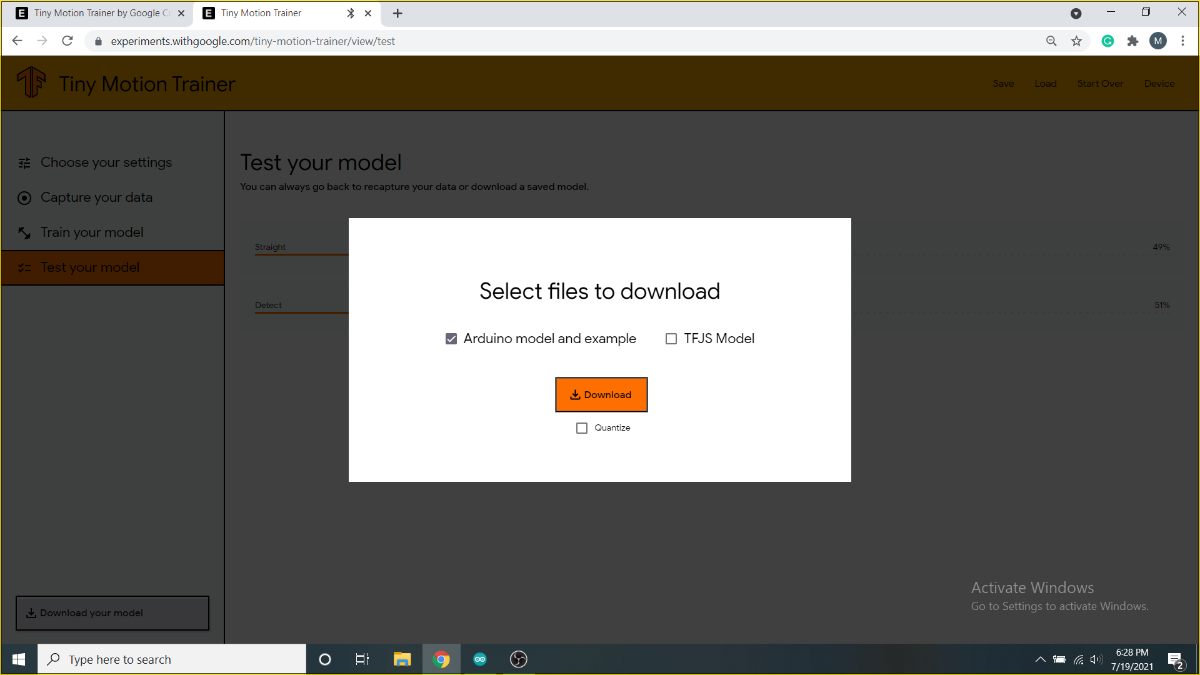This screenshot has width=1200, height=675.
Task: Show hidden system tray icons chevron
Action: [1040, 659]
